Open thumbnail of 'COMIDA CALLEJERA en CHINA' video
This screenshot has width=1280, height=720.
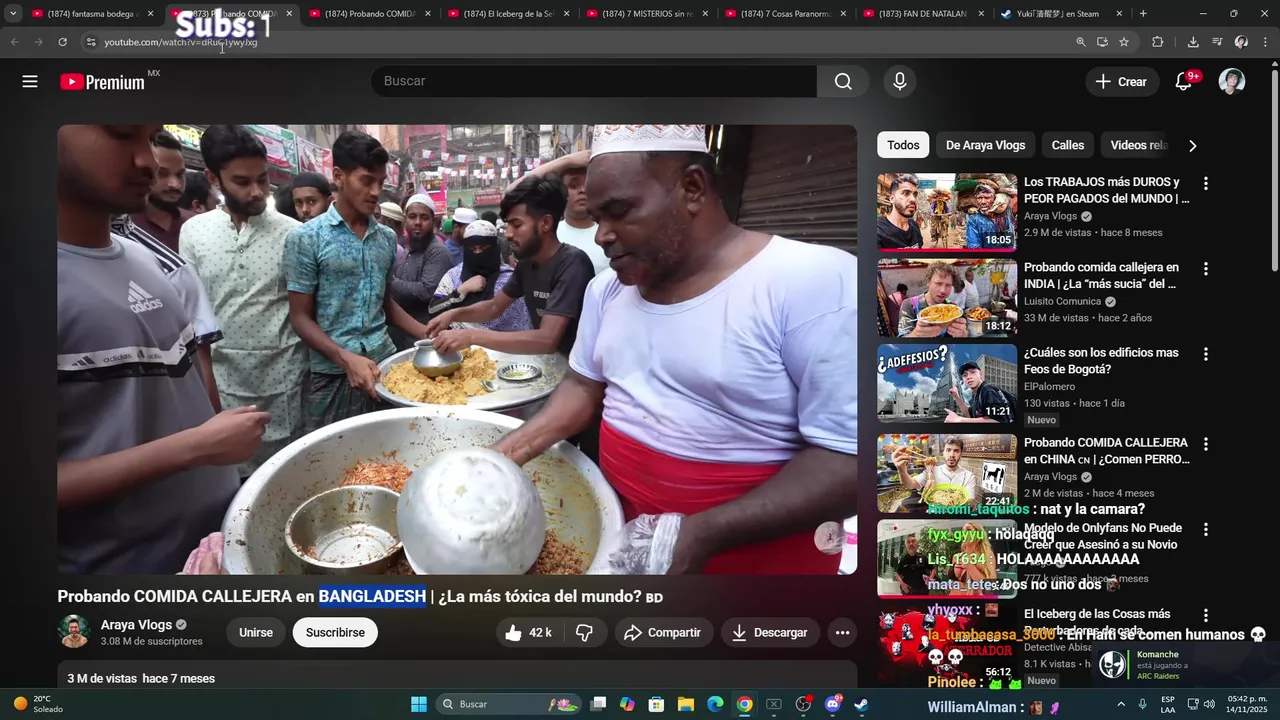coord(947,473)
